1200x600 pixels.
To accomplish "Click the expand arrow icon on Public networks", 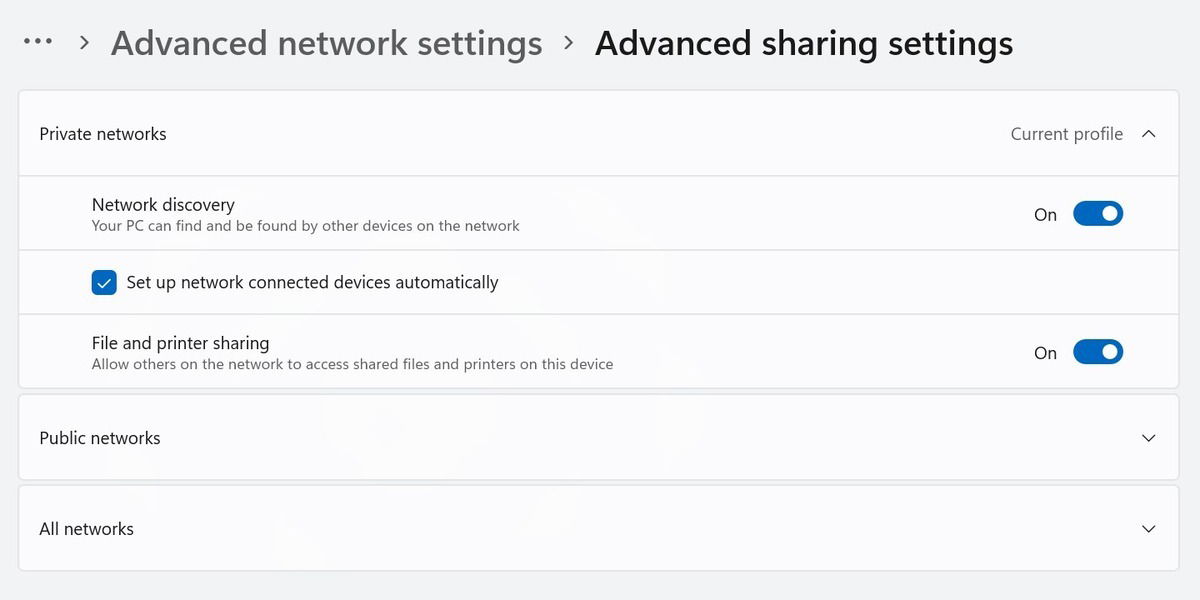I will point(1148,438).
